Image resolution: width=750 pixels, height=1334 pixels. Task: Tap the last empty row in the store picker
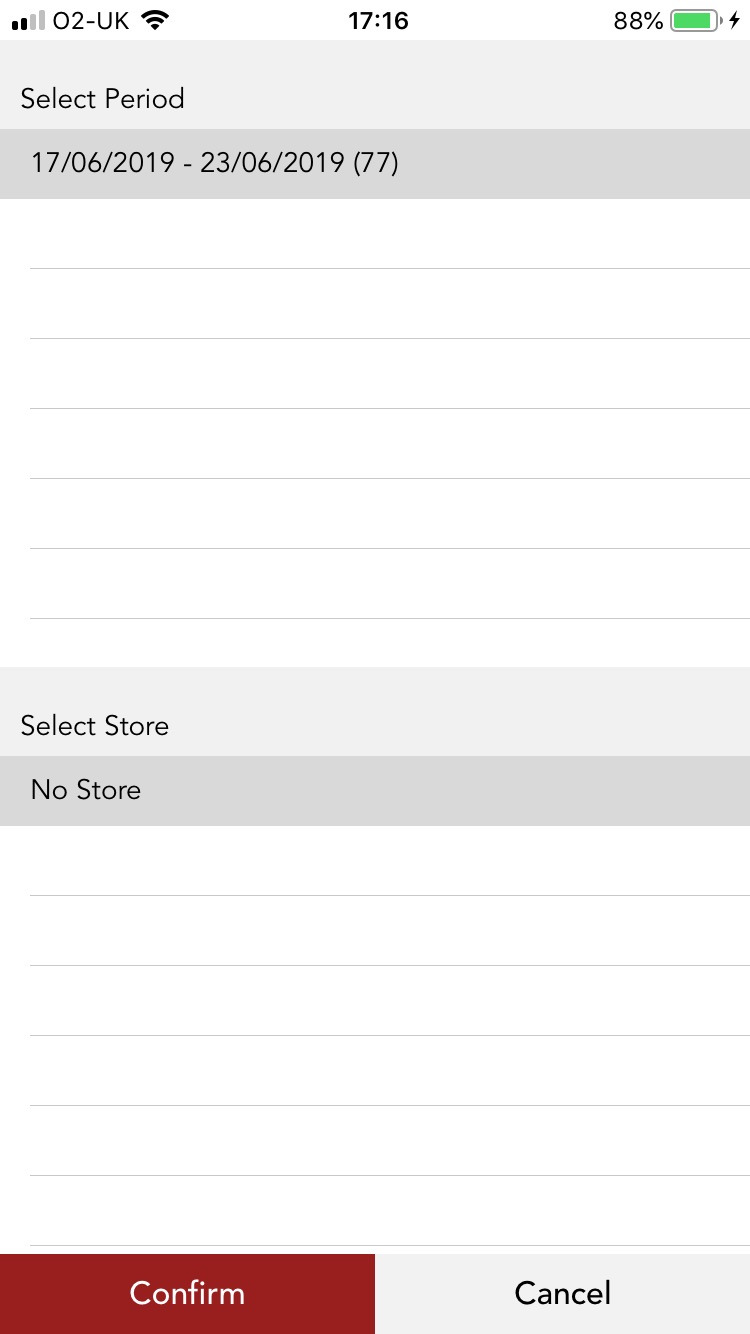pyautogui.click(x=375, y=1210)
